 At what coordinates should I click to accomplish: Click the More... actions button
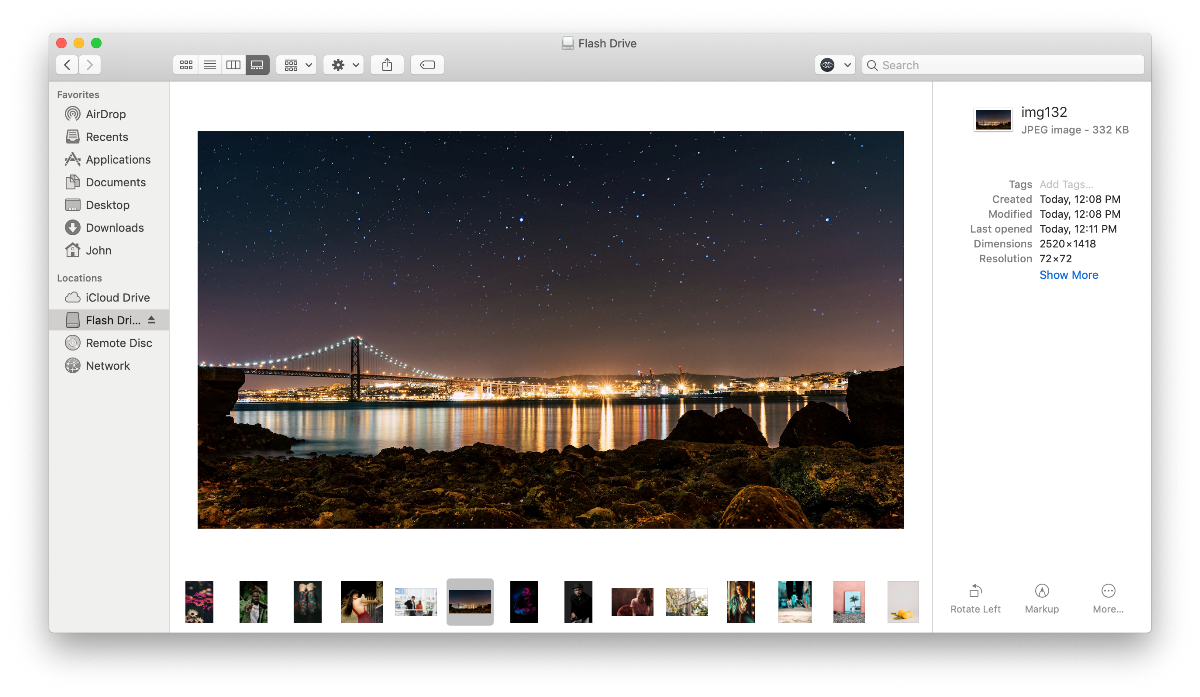pos(1108,599)
